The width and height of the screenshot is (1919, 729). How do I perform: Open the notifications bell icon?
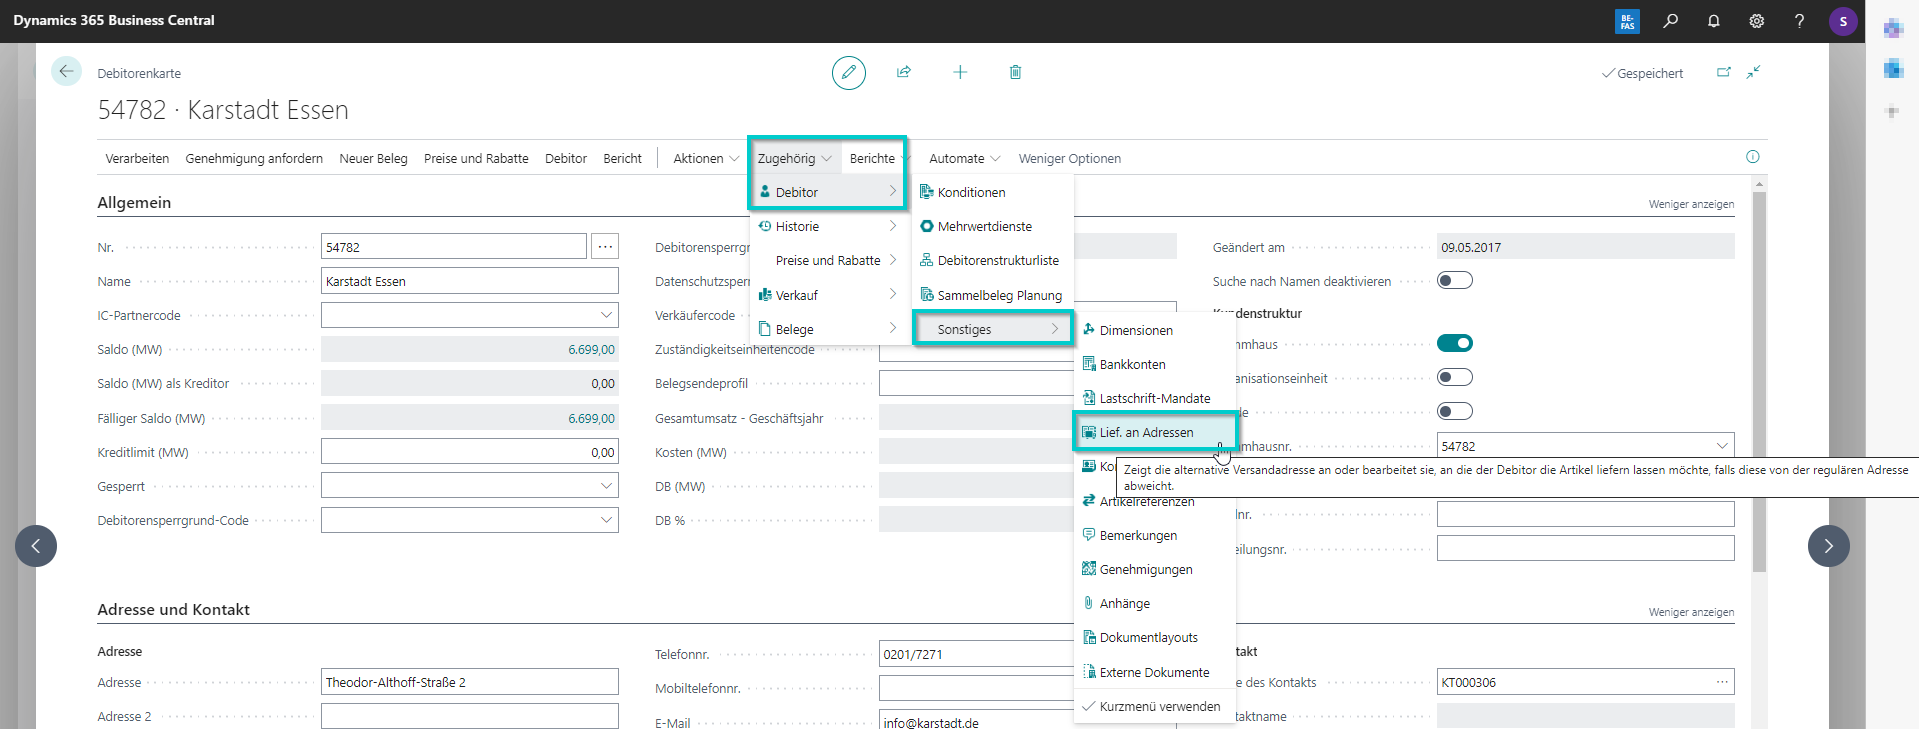pyautogui.click(x=1713, y=21)
